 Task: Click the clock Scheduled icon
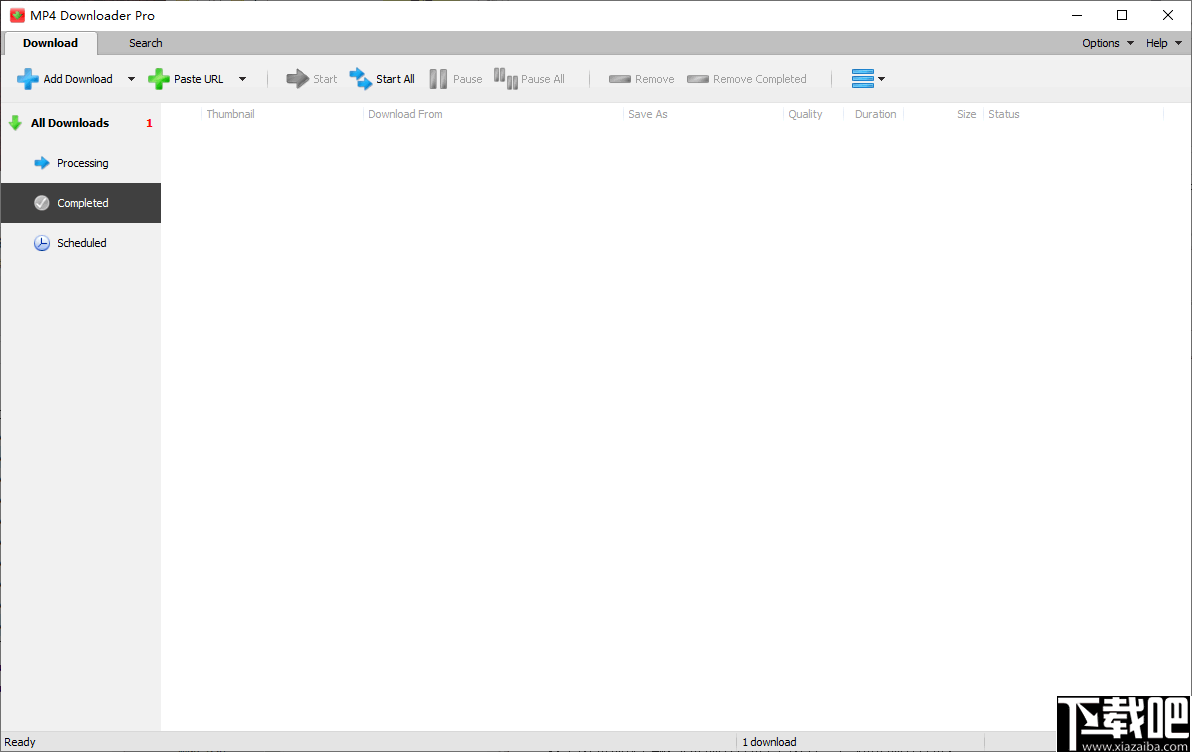42,243
